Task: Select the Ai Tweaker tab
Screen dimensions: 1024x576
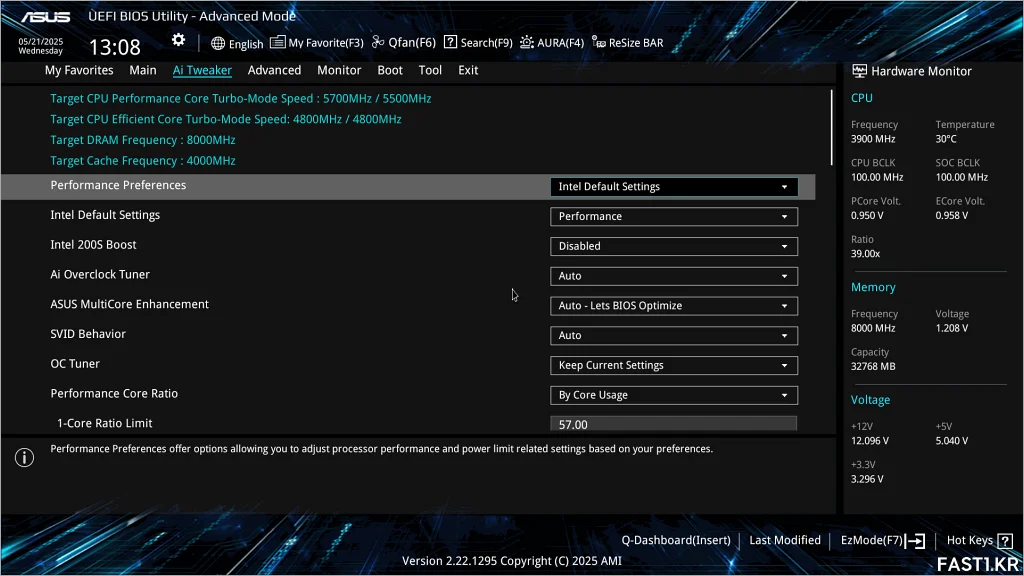Action: click(x=202, y=70)
